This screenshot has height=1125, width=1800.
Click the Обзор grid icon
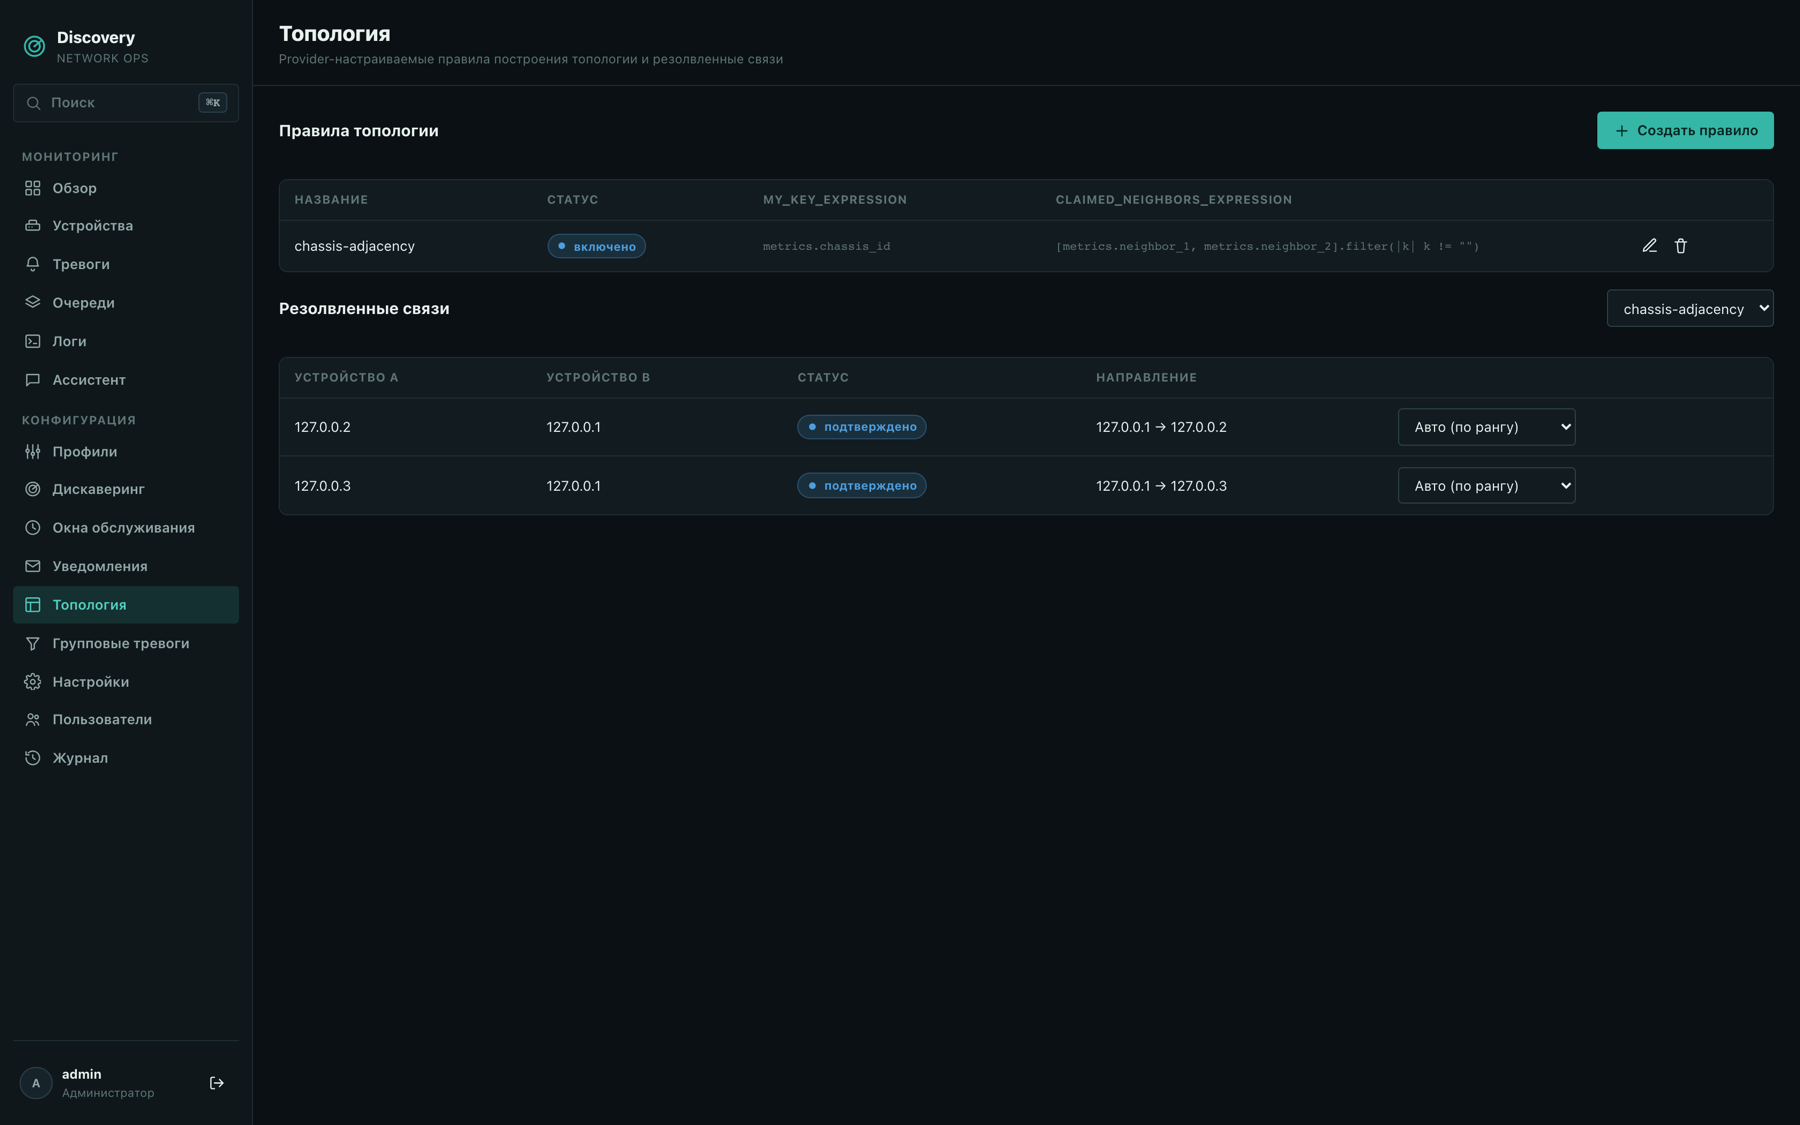[33, 188]
